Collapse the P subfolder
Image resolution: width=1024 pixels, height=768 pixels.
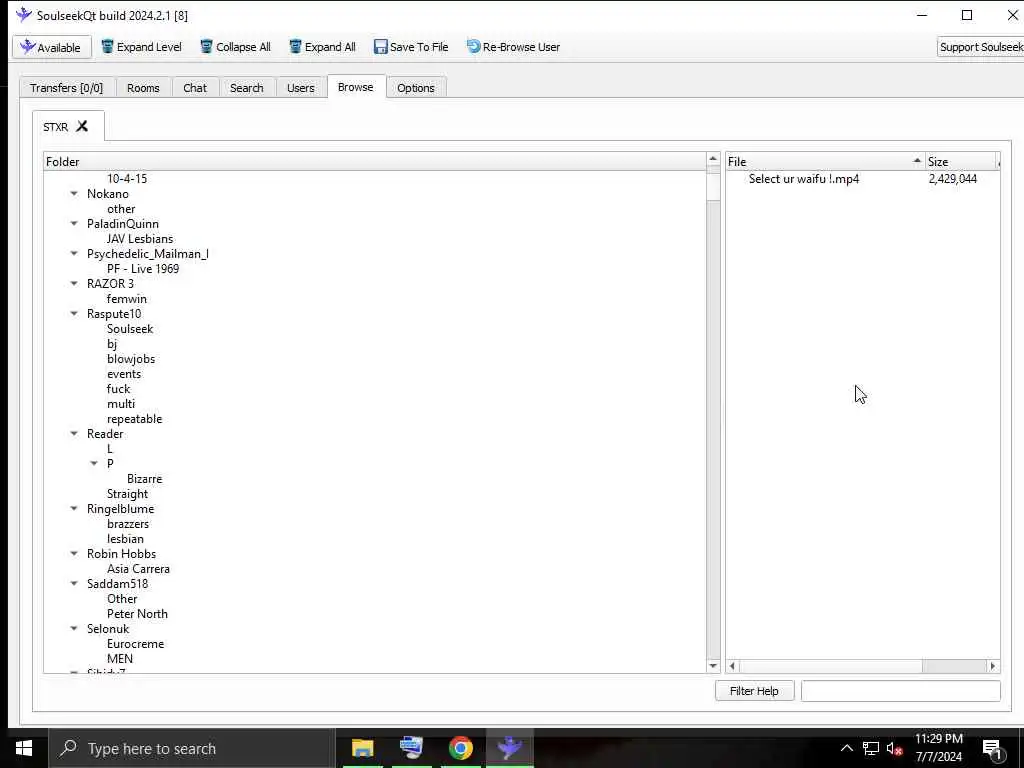[x=94, y=464]
